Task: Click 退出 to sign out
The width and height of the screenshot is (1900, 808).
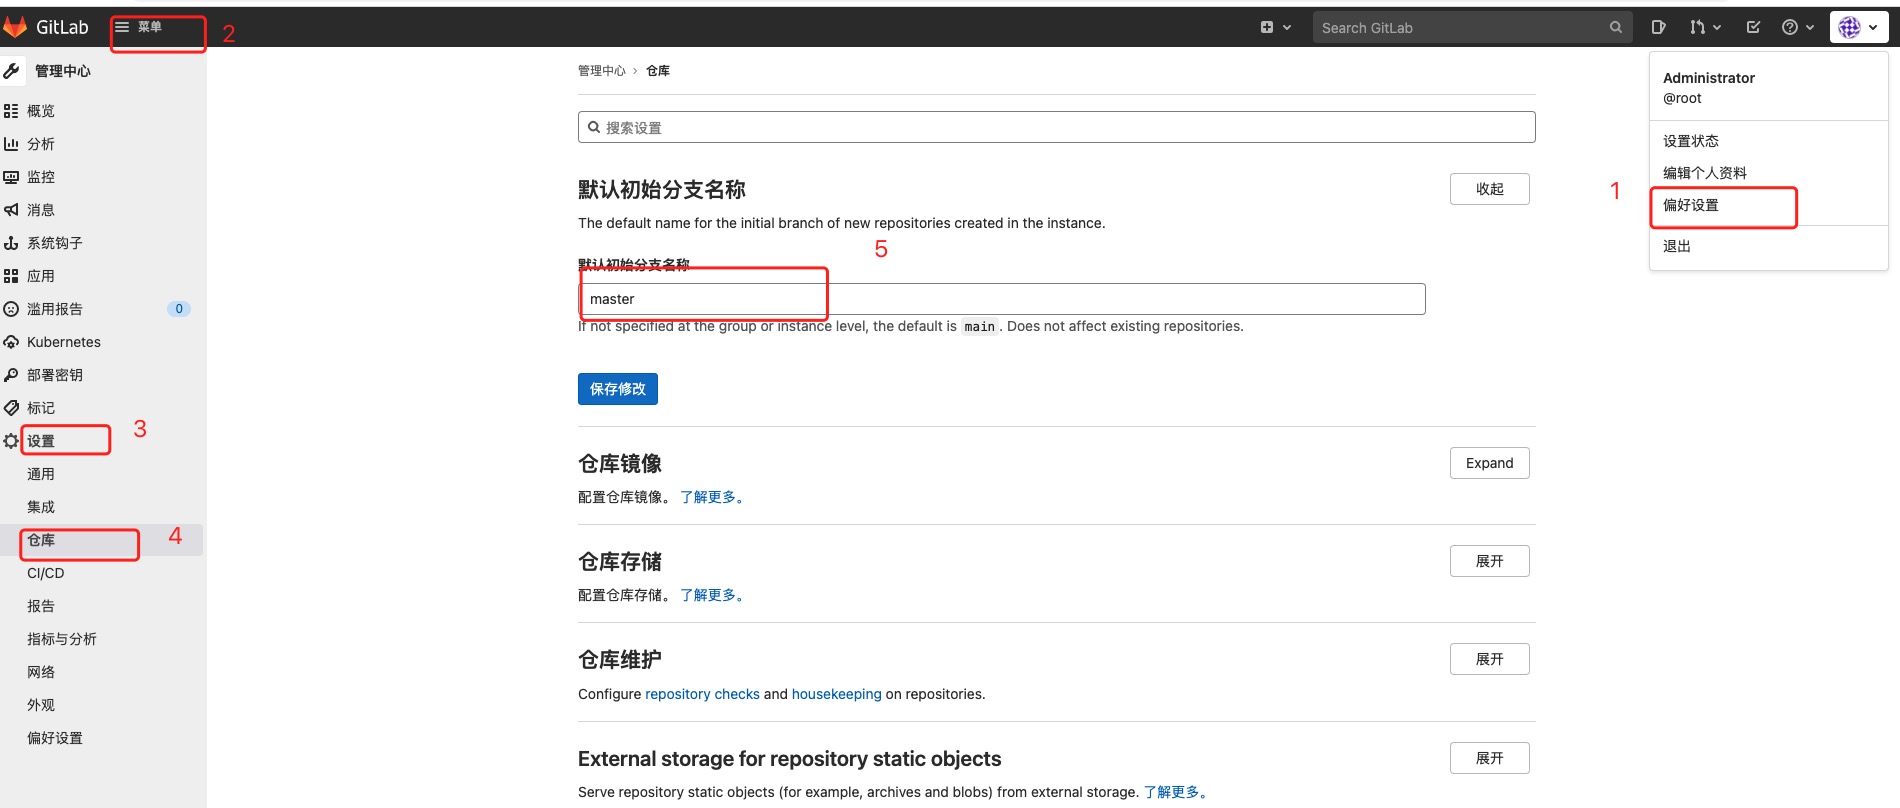Action: pos(1676,246)
